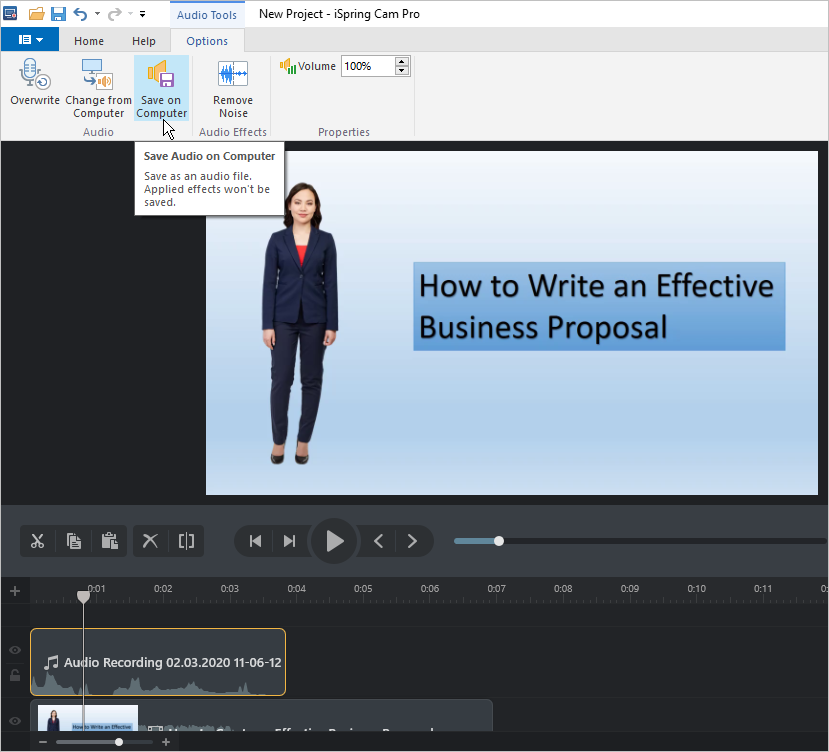The image size is (829, 752).
Task: Toggle audio track lock icon
Action: 15,675
